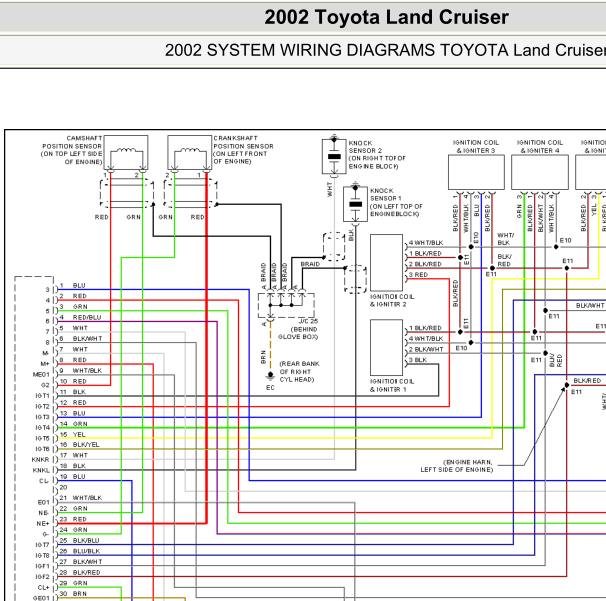Viewport: 606px width, 601px height.
Task: Click pin row "19 BLU"
Action: tap(73, 477)
